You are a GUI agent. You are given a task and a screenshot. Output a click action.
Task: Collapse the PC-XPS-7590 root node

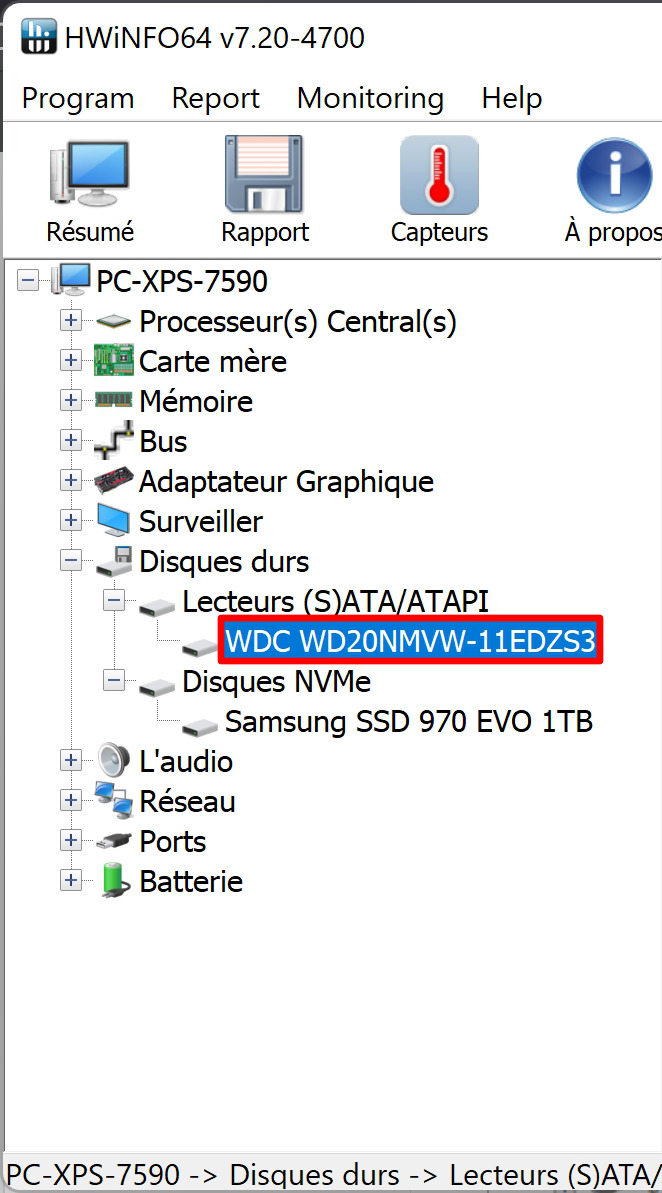point(27,281)
